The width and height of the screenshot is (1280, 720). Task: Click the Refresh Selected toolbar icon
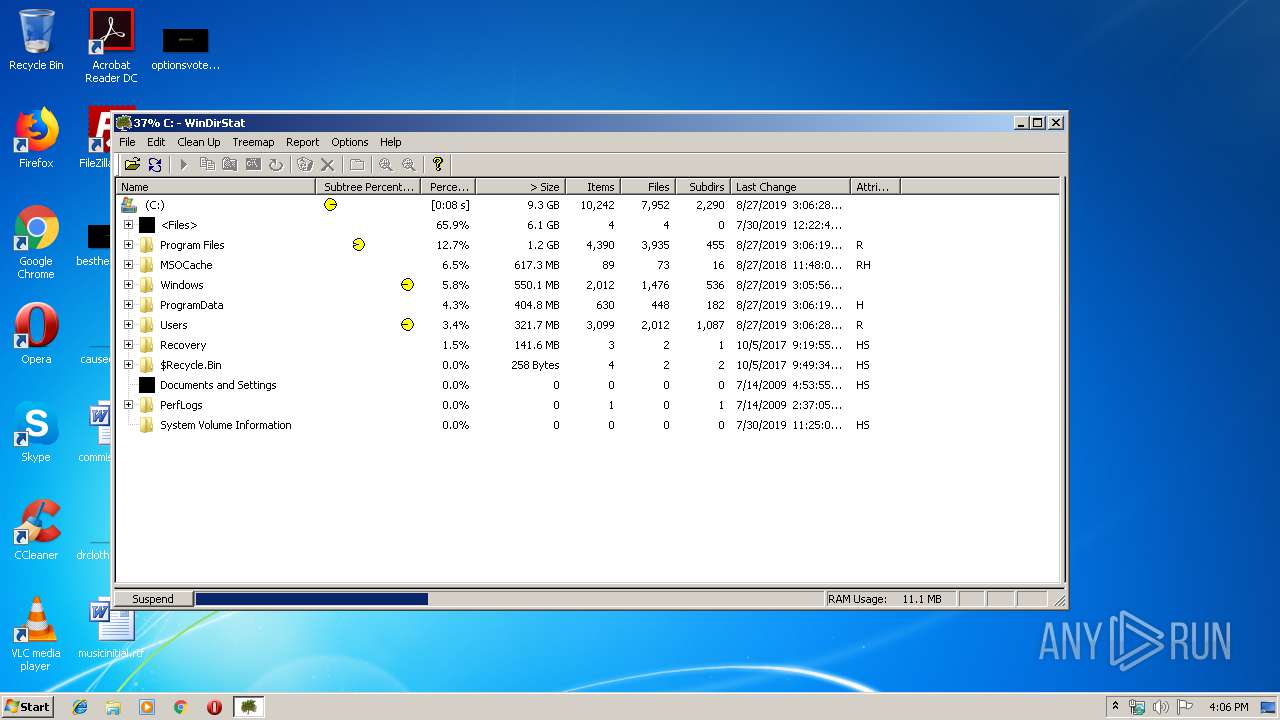(276, 164)
